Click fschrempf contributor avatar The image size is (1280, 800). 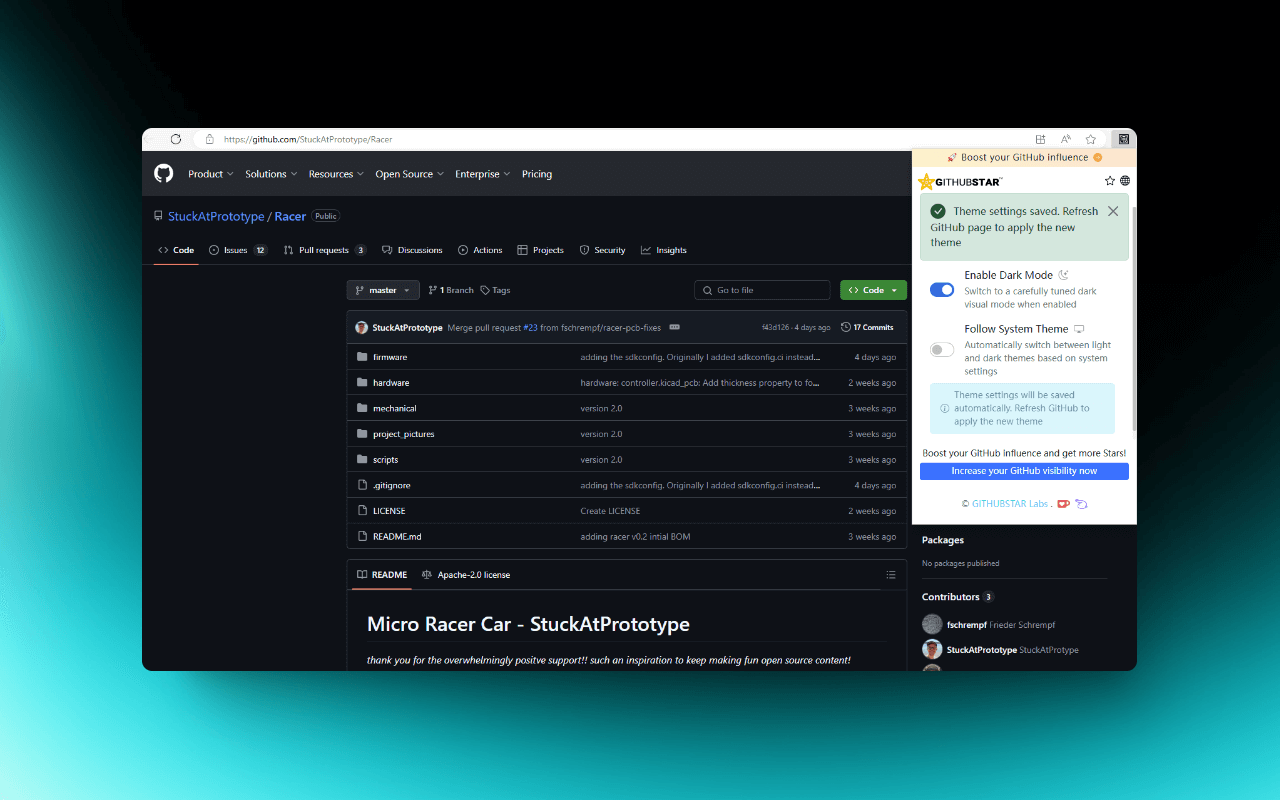click(x=932, y=625)
